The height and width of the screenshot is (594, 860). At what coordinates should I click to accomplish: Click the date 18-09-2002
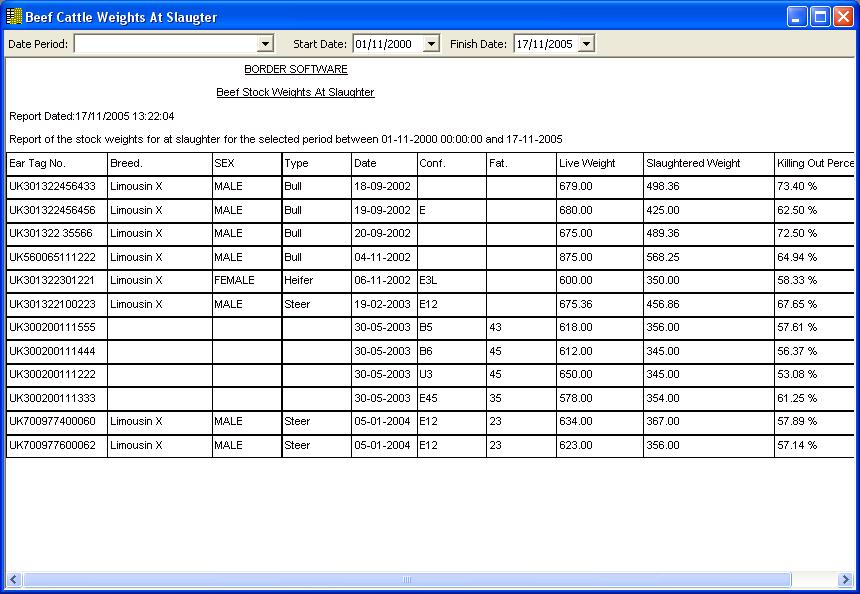coord(382,186)
